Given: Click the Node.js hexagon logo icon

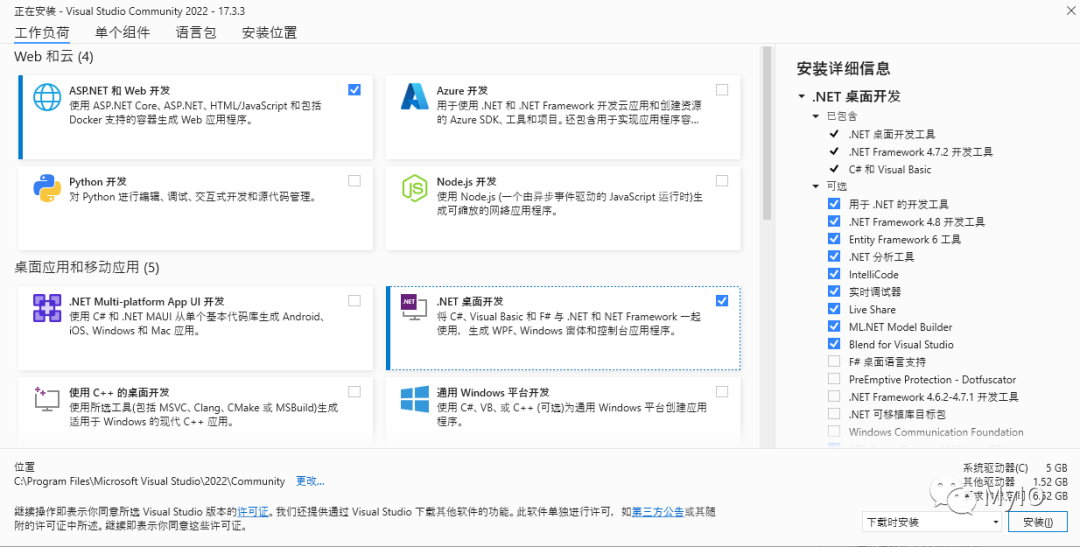Looking at the screenshot, I should pos(415,189).
